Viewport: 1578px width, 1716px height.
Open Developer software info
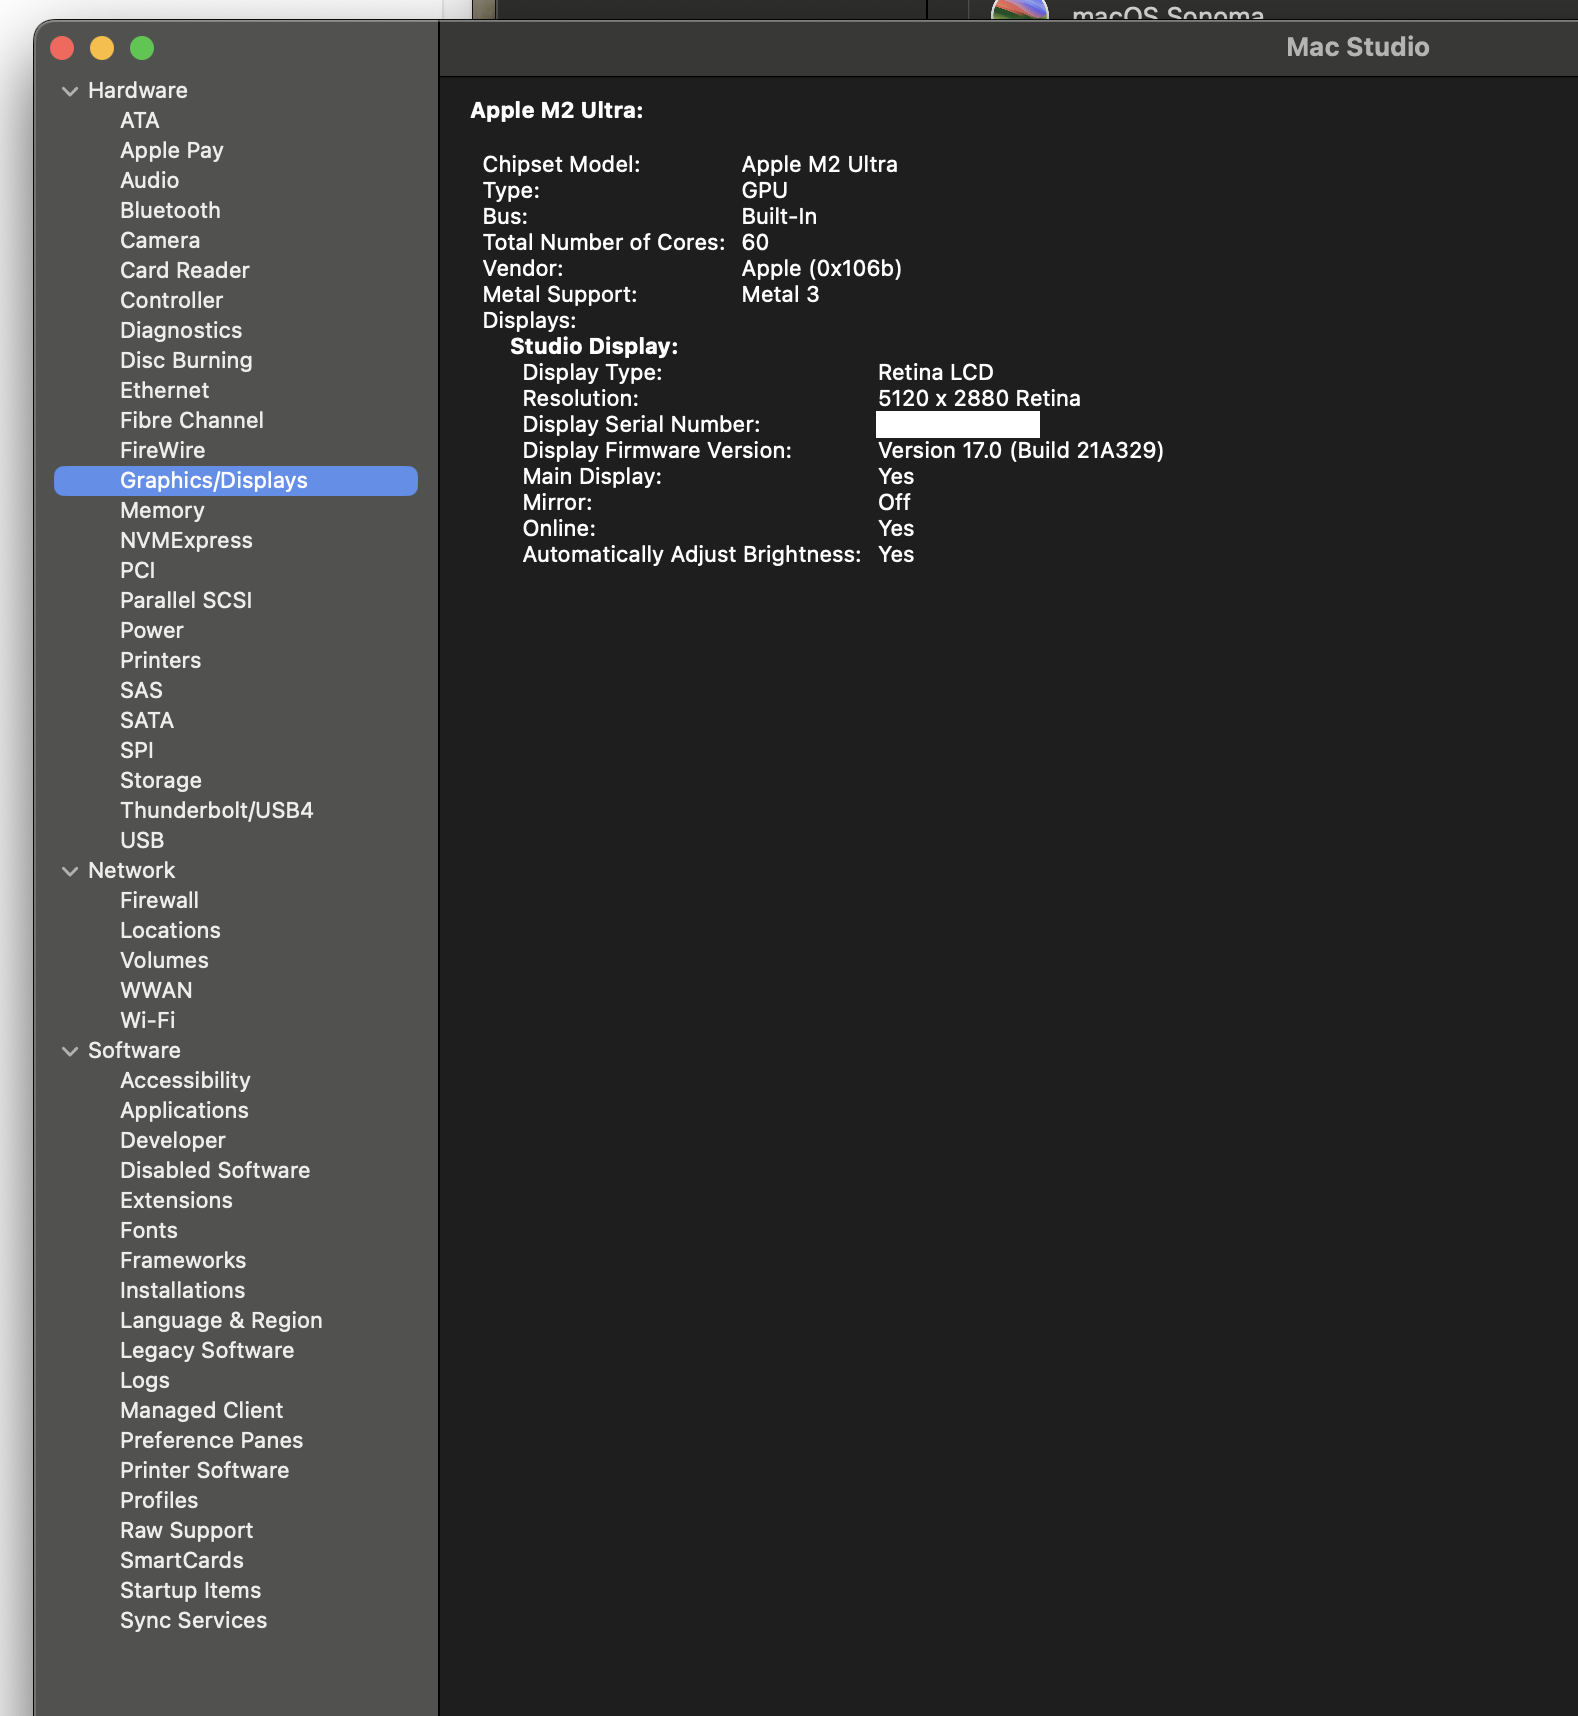173,1140
